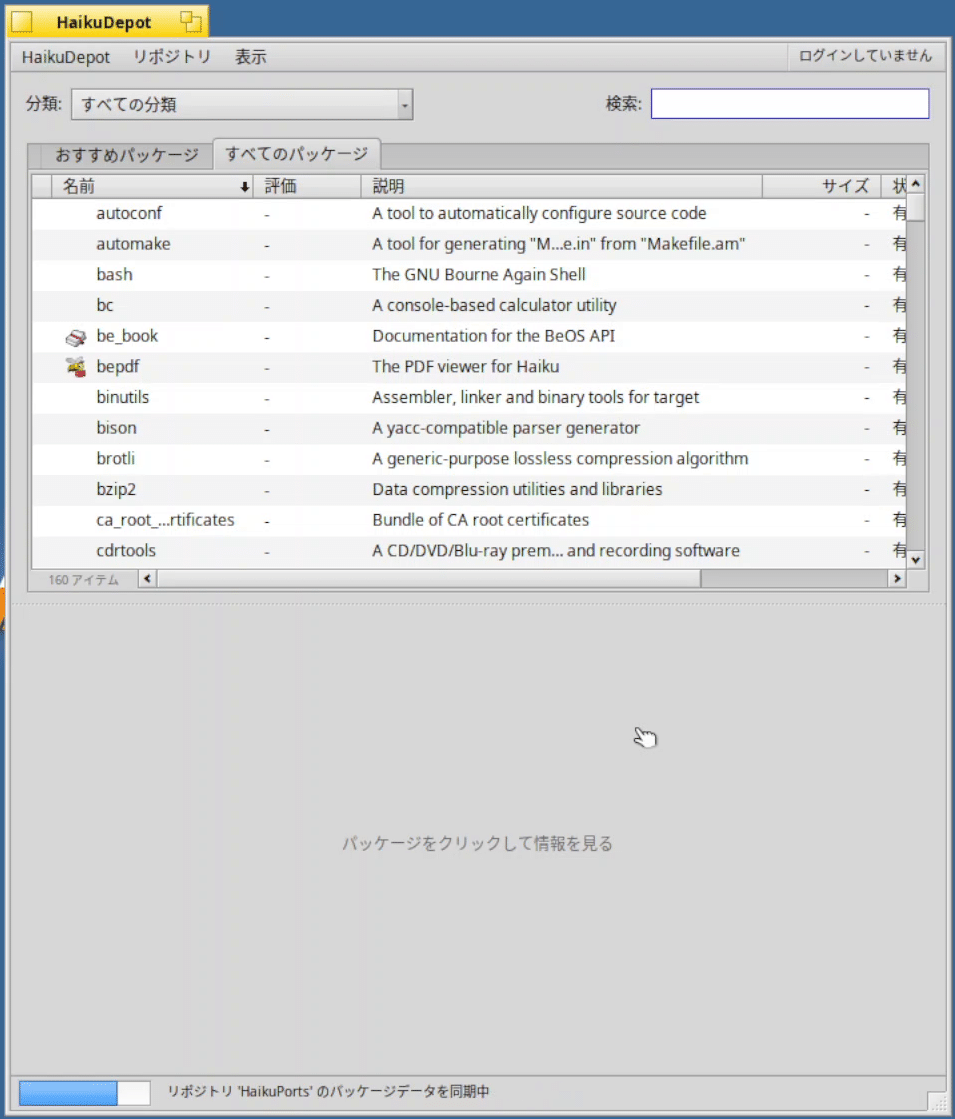Screen dimensions: 955x1119
Task: Click description "The PDF viewer for Haiku"
Action: (465, 367)
